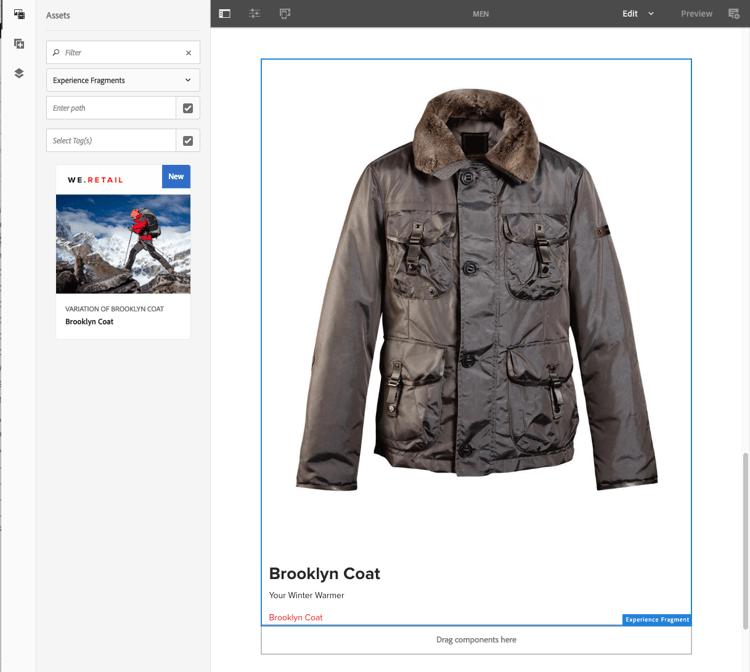The image size is (750, 672).
Task: Open Page Information sliders icon
Action: coord(254,14)
